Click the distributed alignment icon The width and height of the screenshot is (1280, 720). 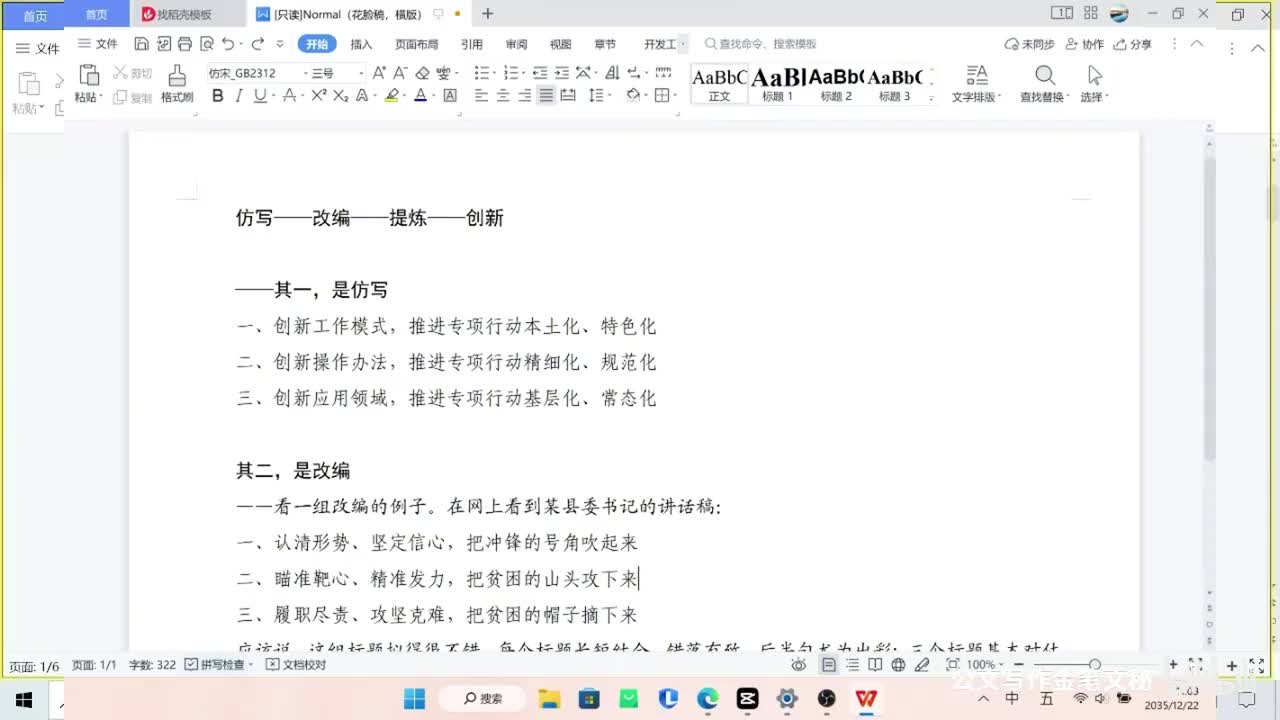(568, 96)
